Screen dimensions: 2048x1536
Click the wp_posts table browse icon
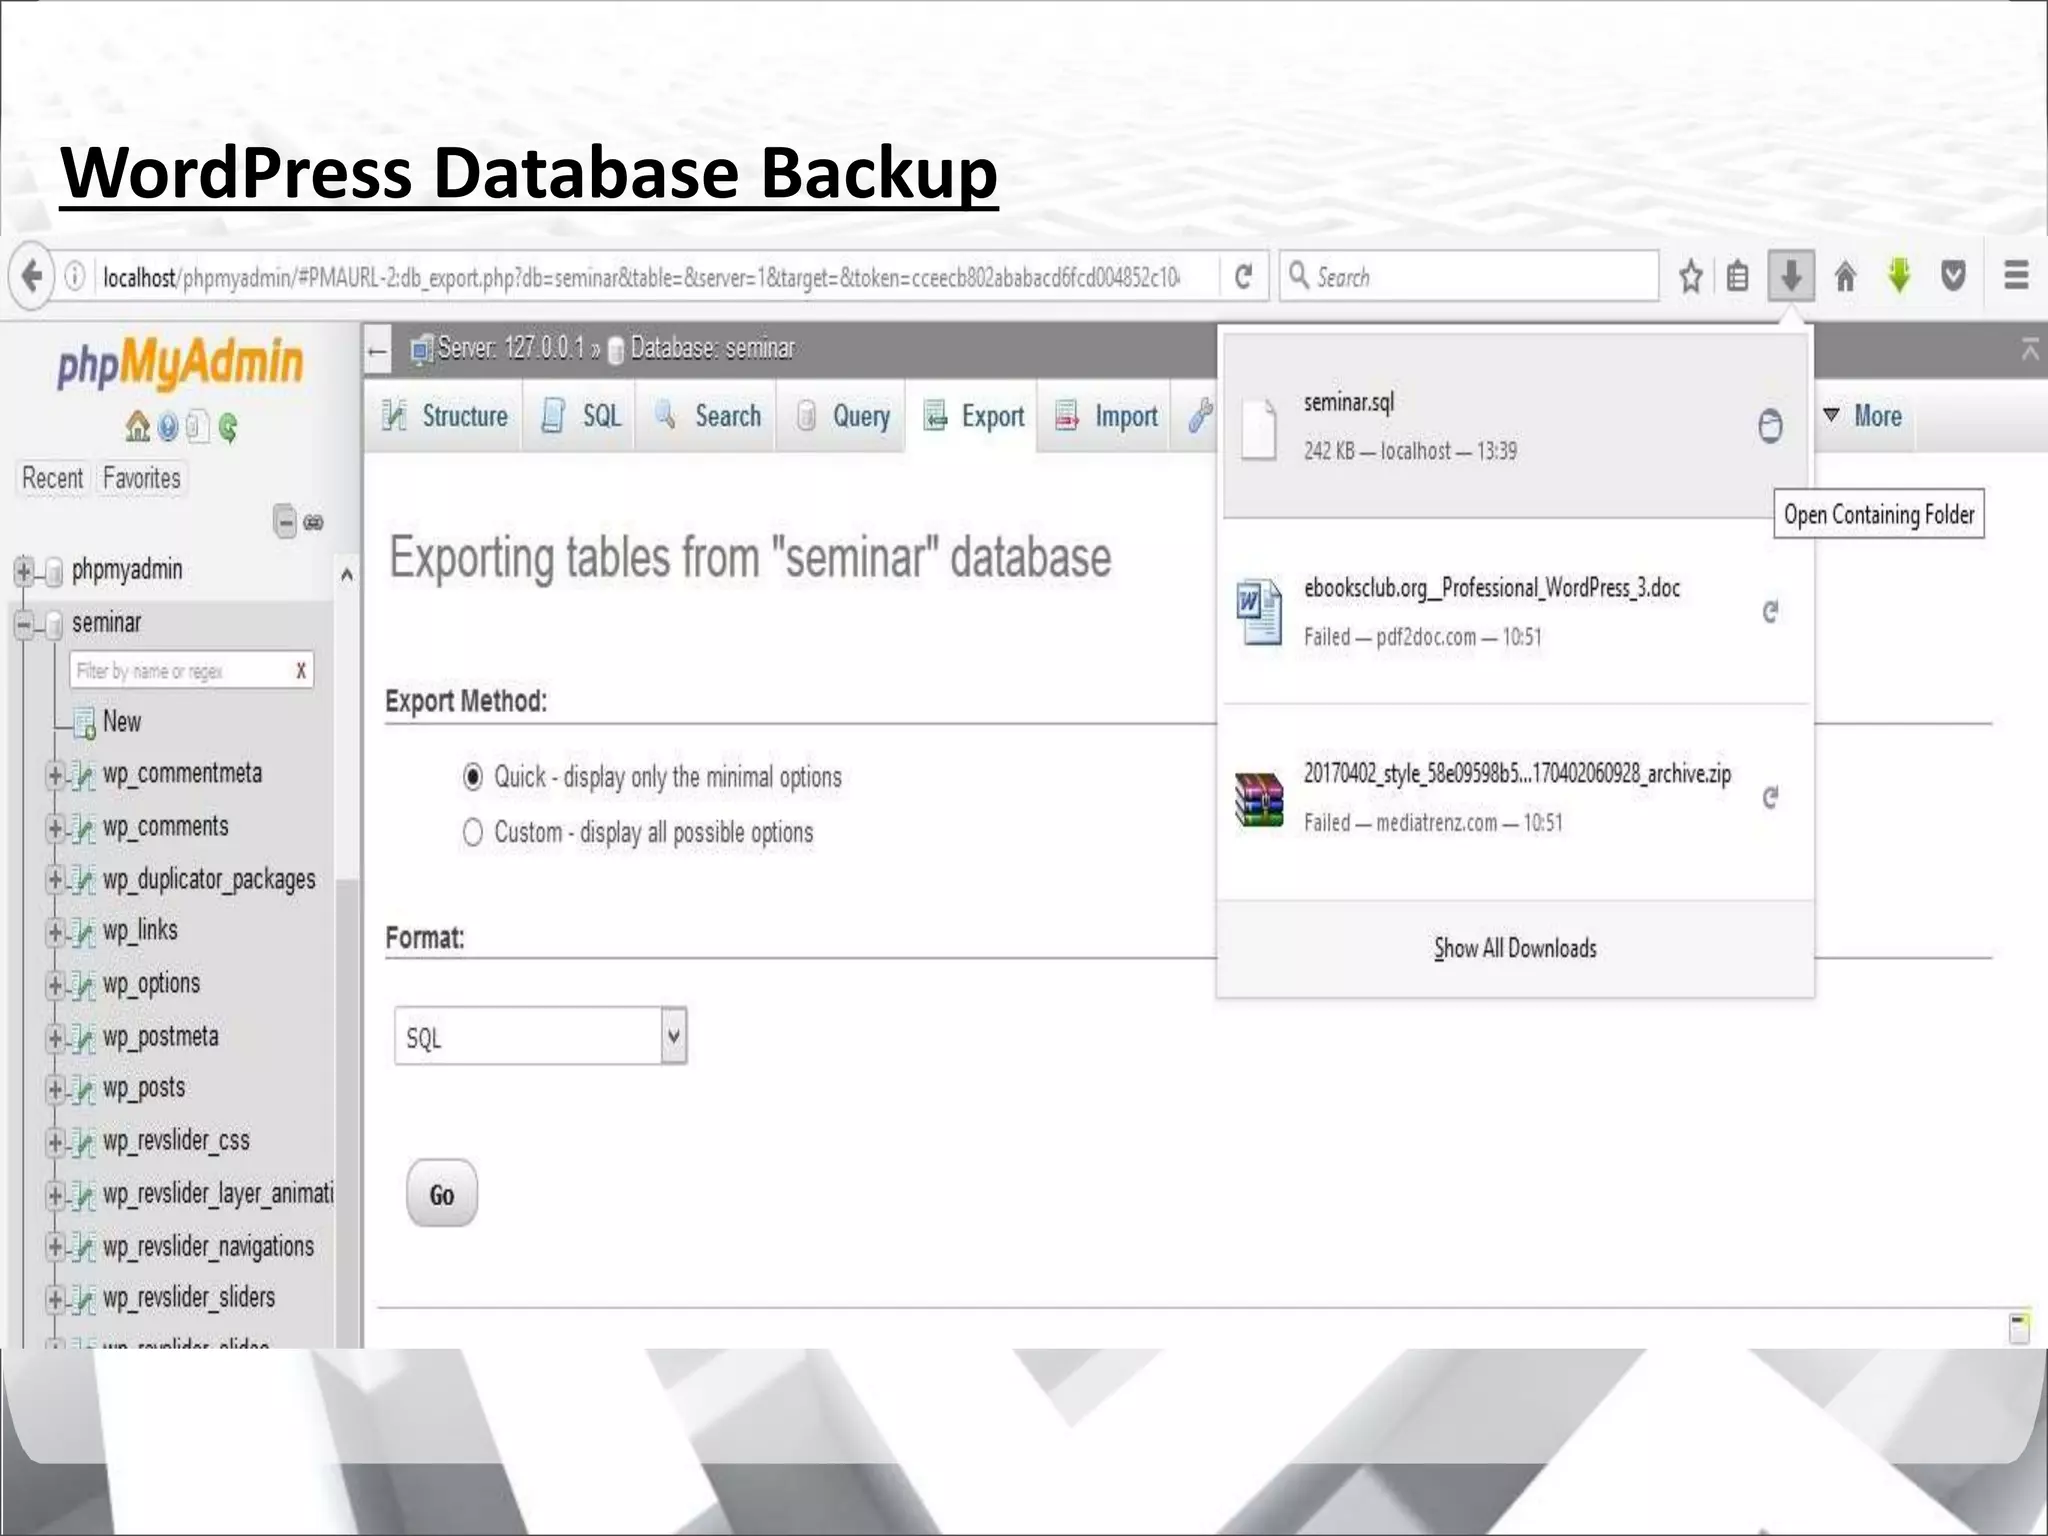(84, 1089)
